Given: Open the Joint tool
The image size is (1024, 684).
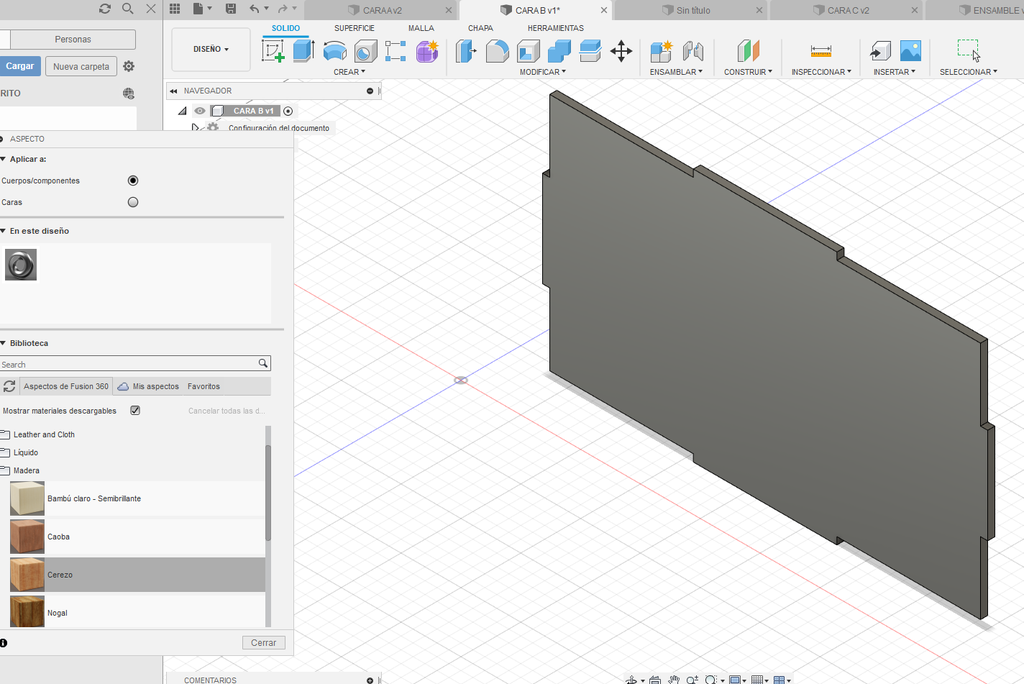Looking at the screenshot, I should [692, 51].
